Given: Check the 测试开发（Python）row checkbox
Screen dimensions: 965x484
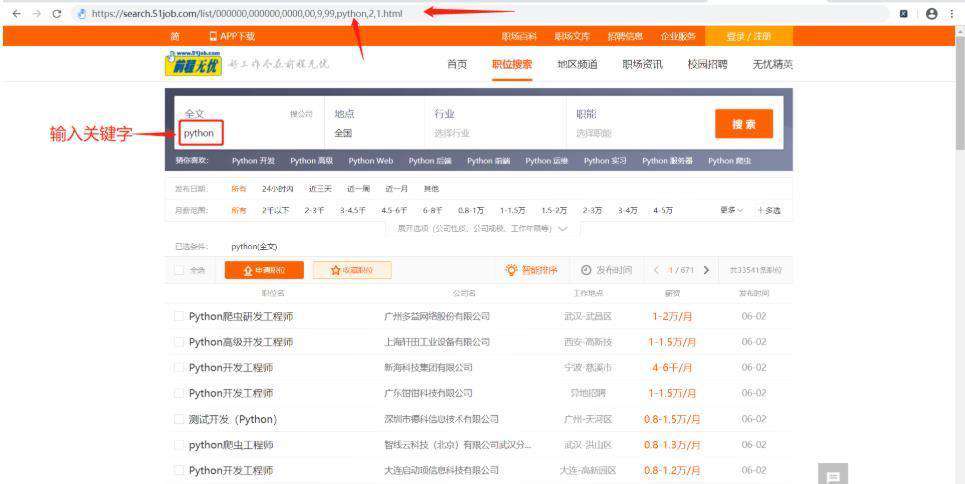Looking at the screenshot, I should [x=179, y=419].
